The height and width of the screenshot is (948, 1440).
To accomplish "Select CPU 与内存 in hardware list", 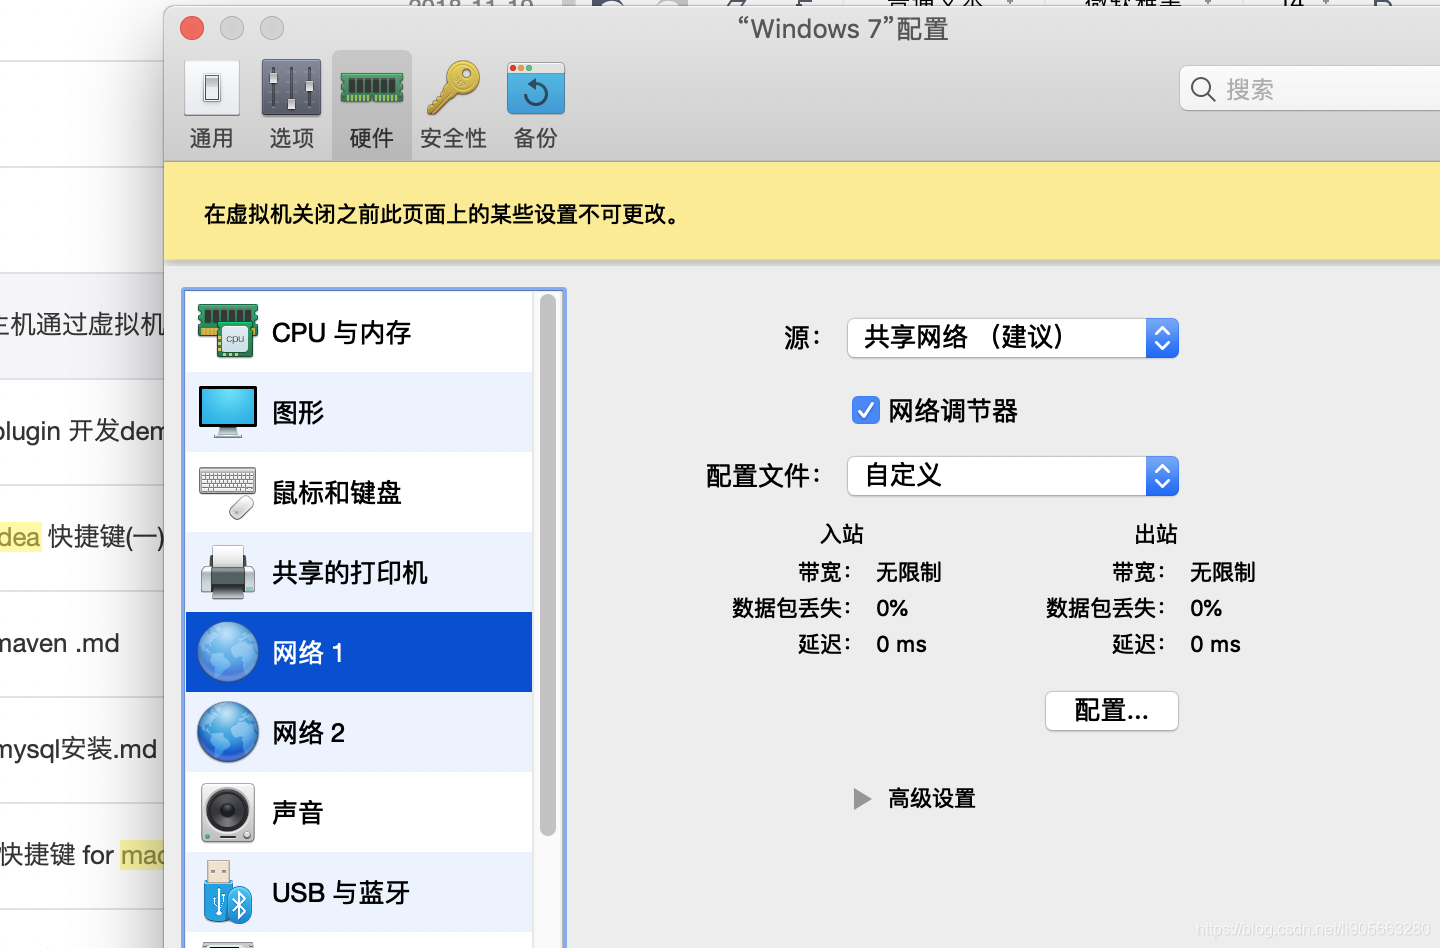I will click(359, 332).
